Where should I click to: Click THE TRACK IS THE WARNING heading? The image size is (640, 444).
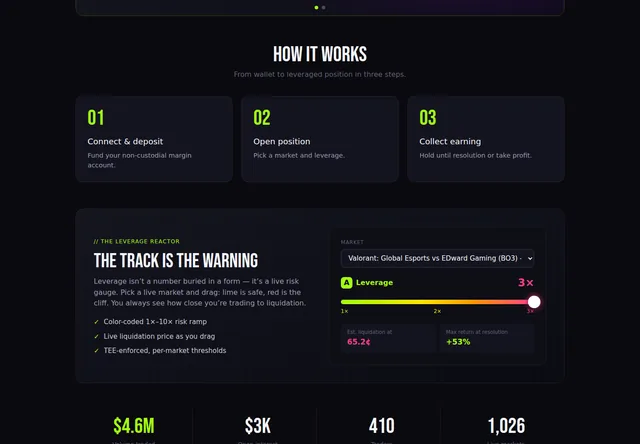[x=176, y=260]
